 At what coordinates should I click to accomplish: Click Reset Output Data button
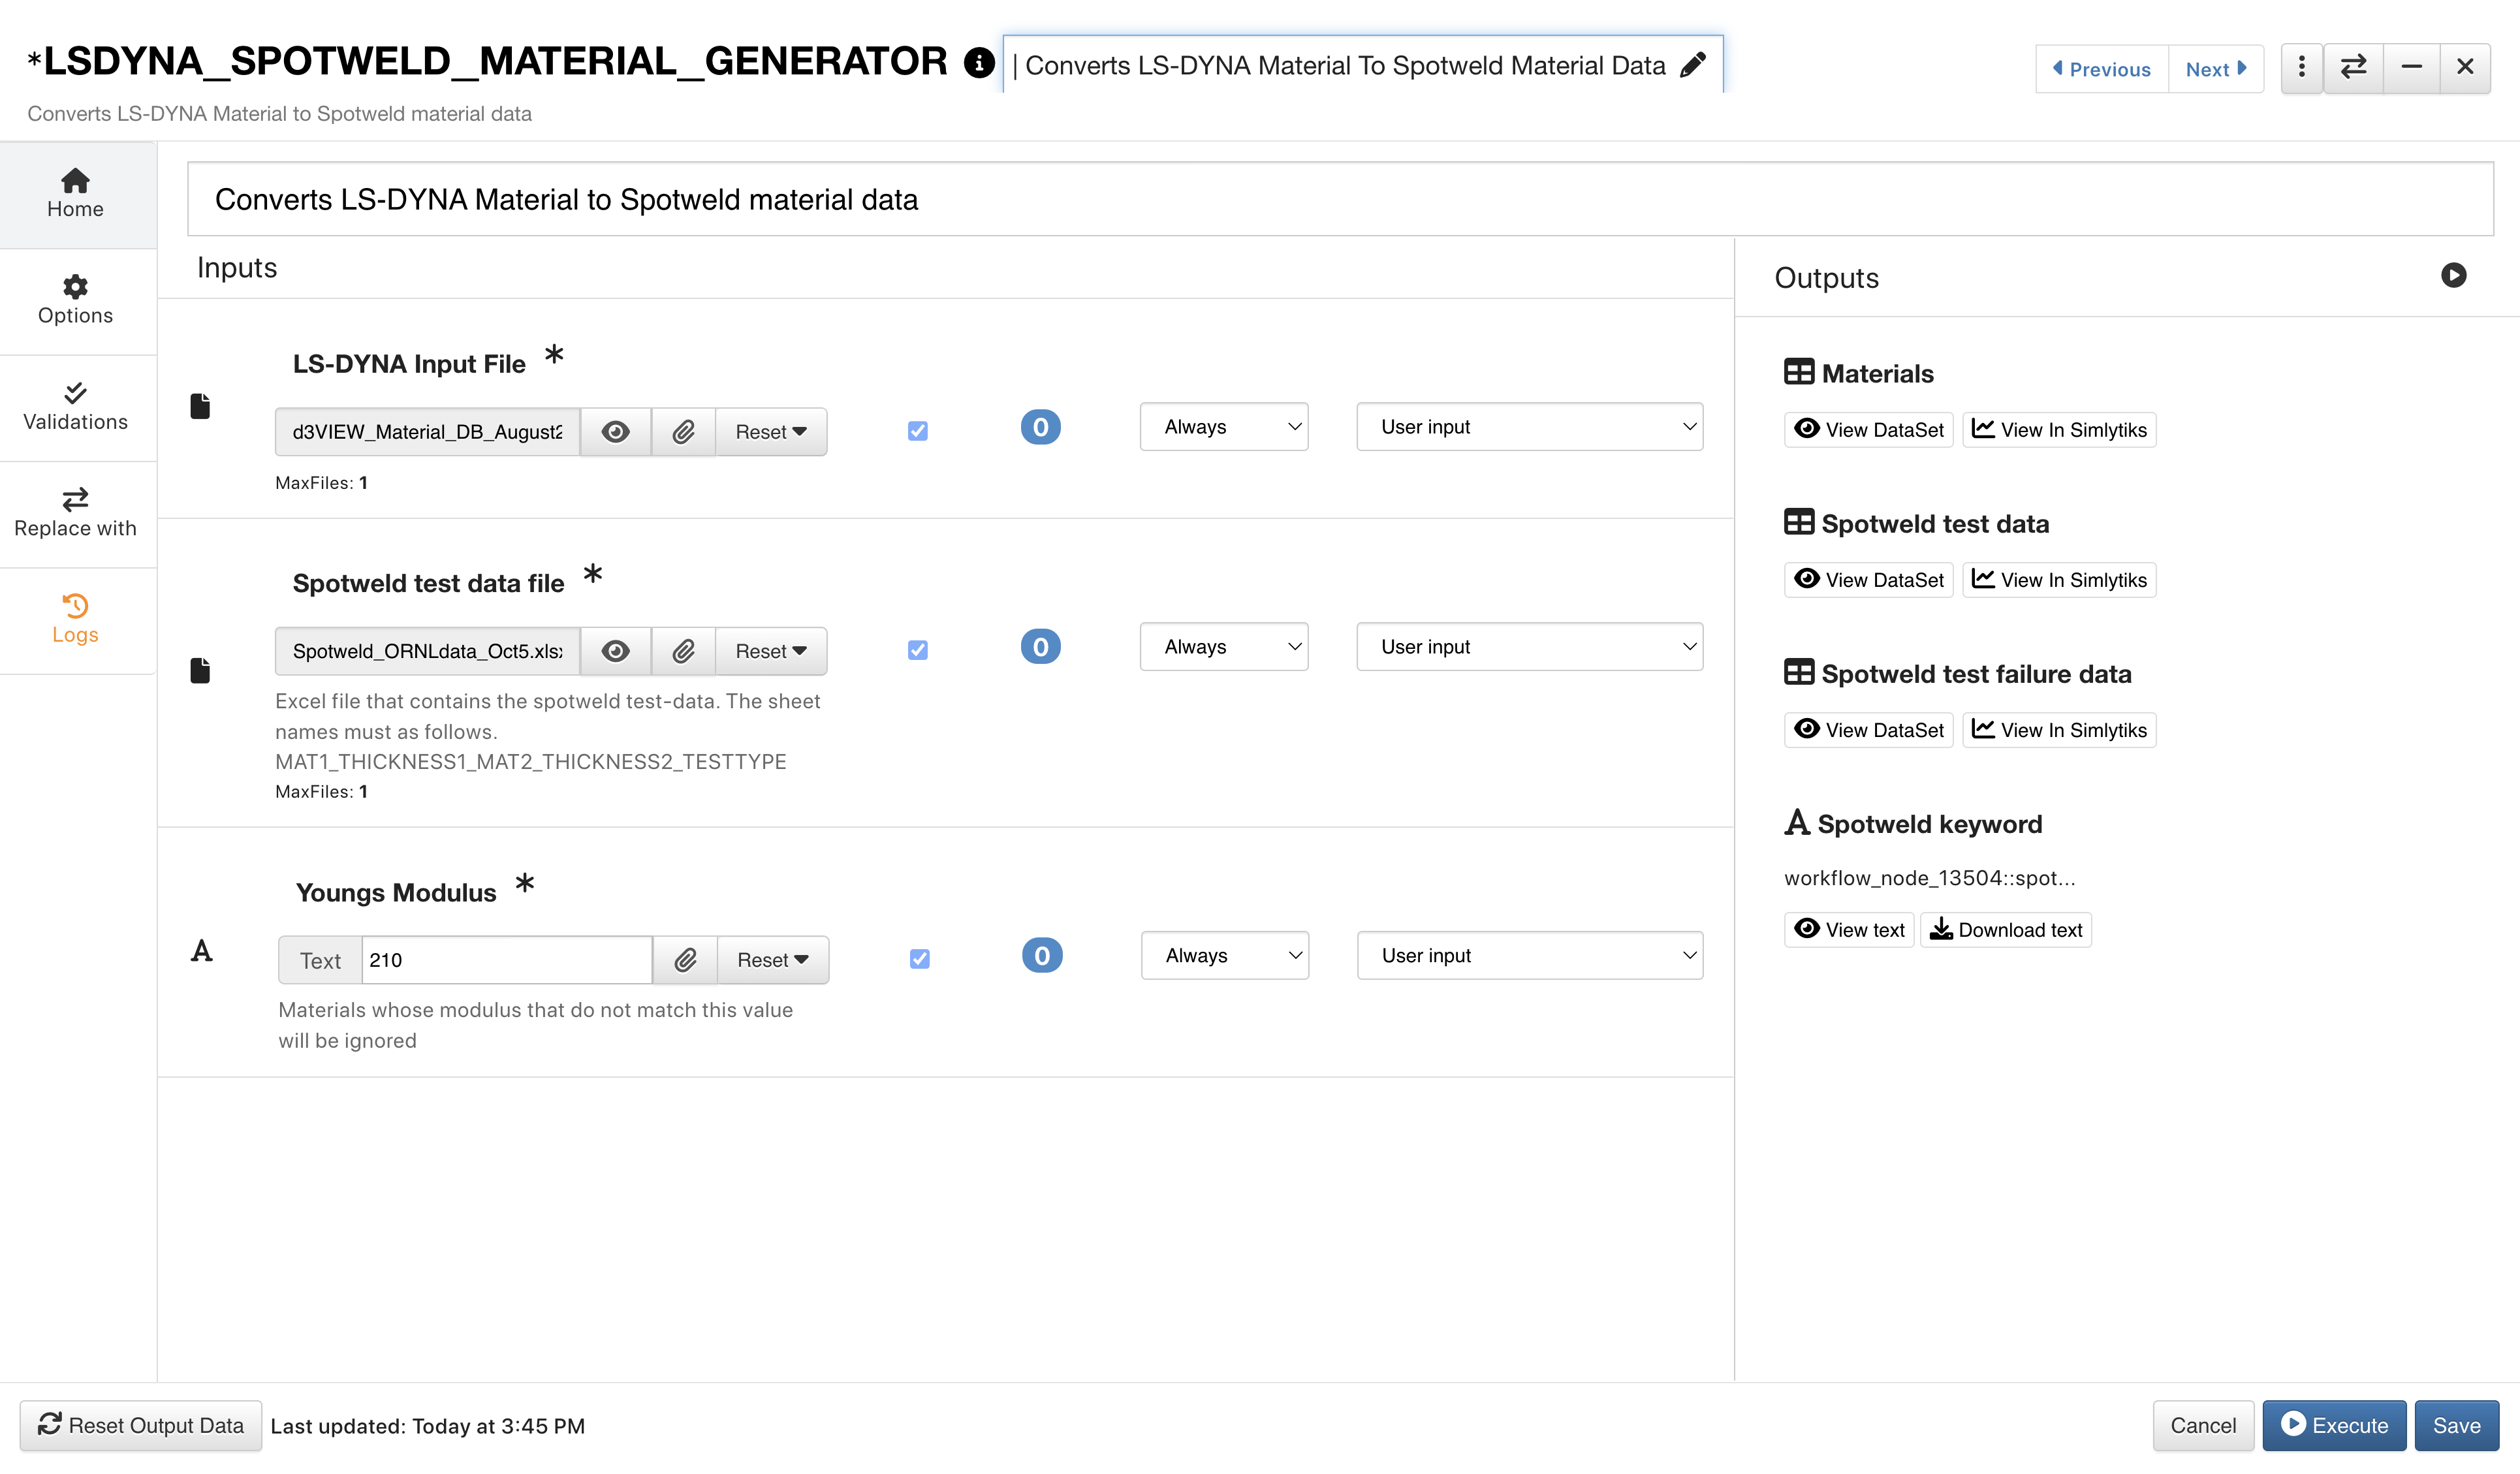click(141, 1425)
